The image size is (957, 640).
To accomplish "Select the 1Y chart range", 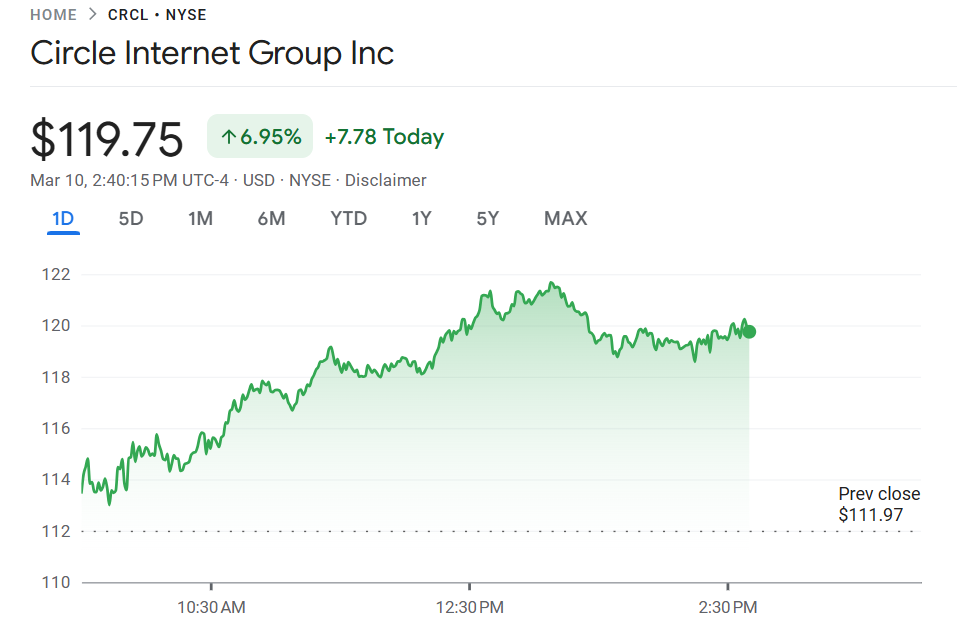I will click(422, 218).
